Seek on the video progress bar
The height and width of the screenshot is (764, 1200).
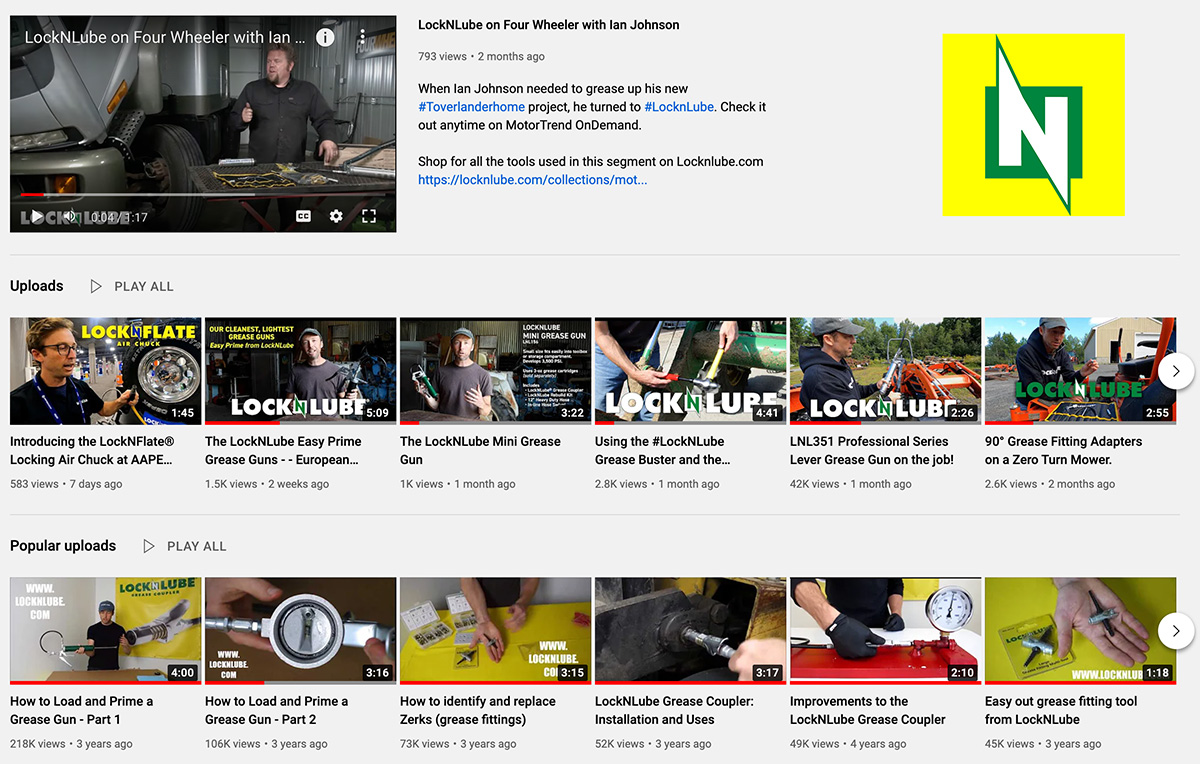pyautogui.click(x=200, y=195)
